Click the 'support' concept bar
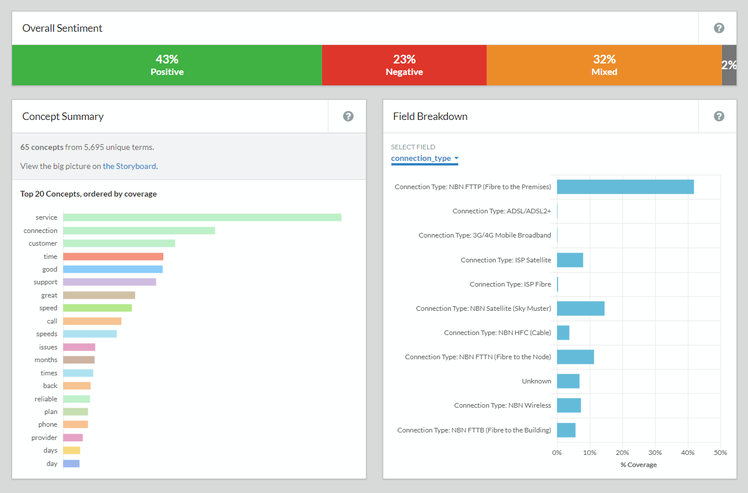The image size is (748, 493). 109,282
